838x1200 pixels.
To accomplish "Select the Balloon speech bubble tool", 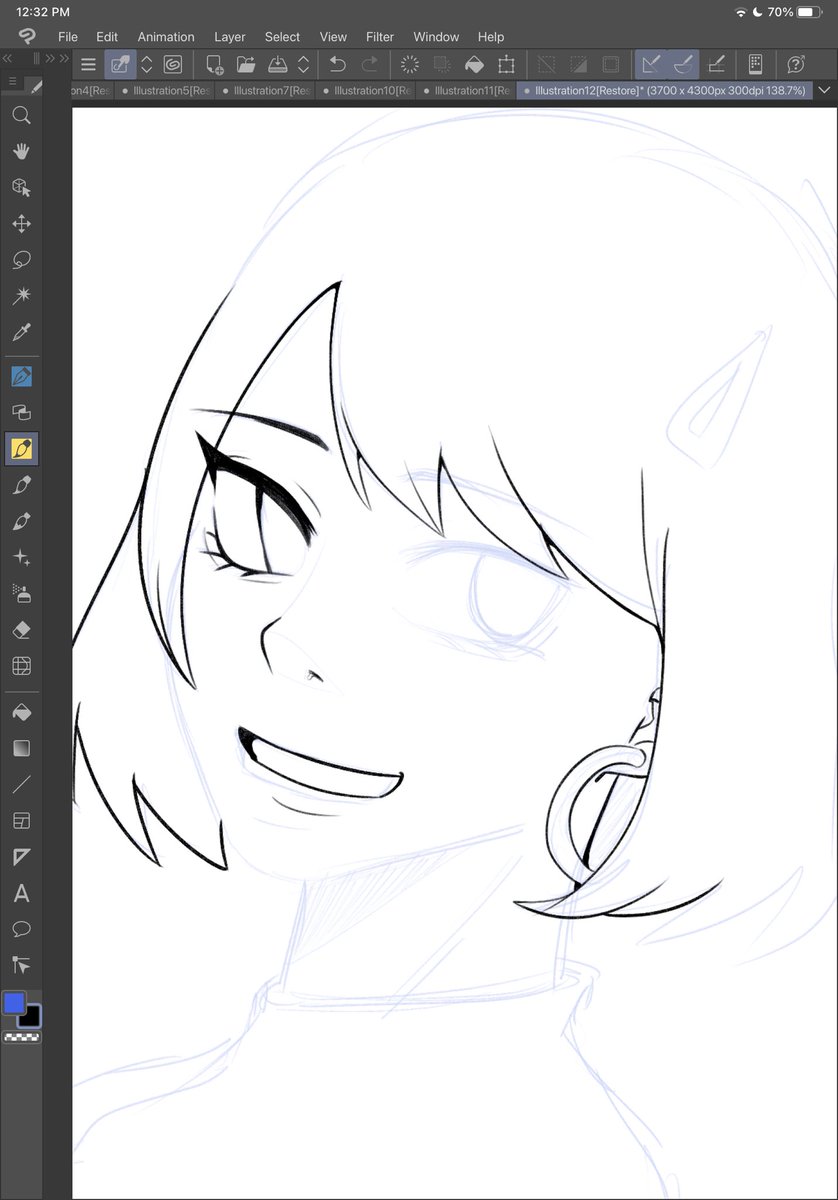I will tap(21, 929).
